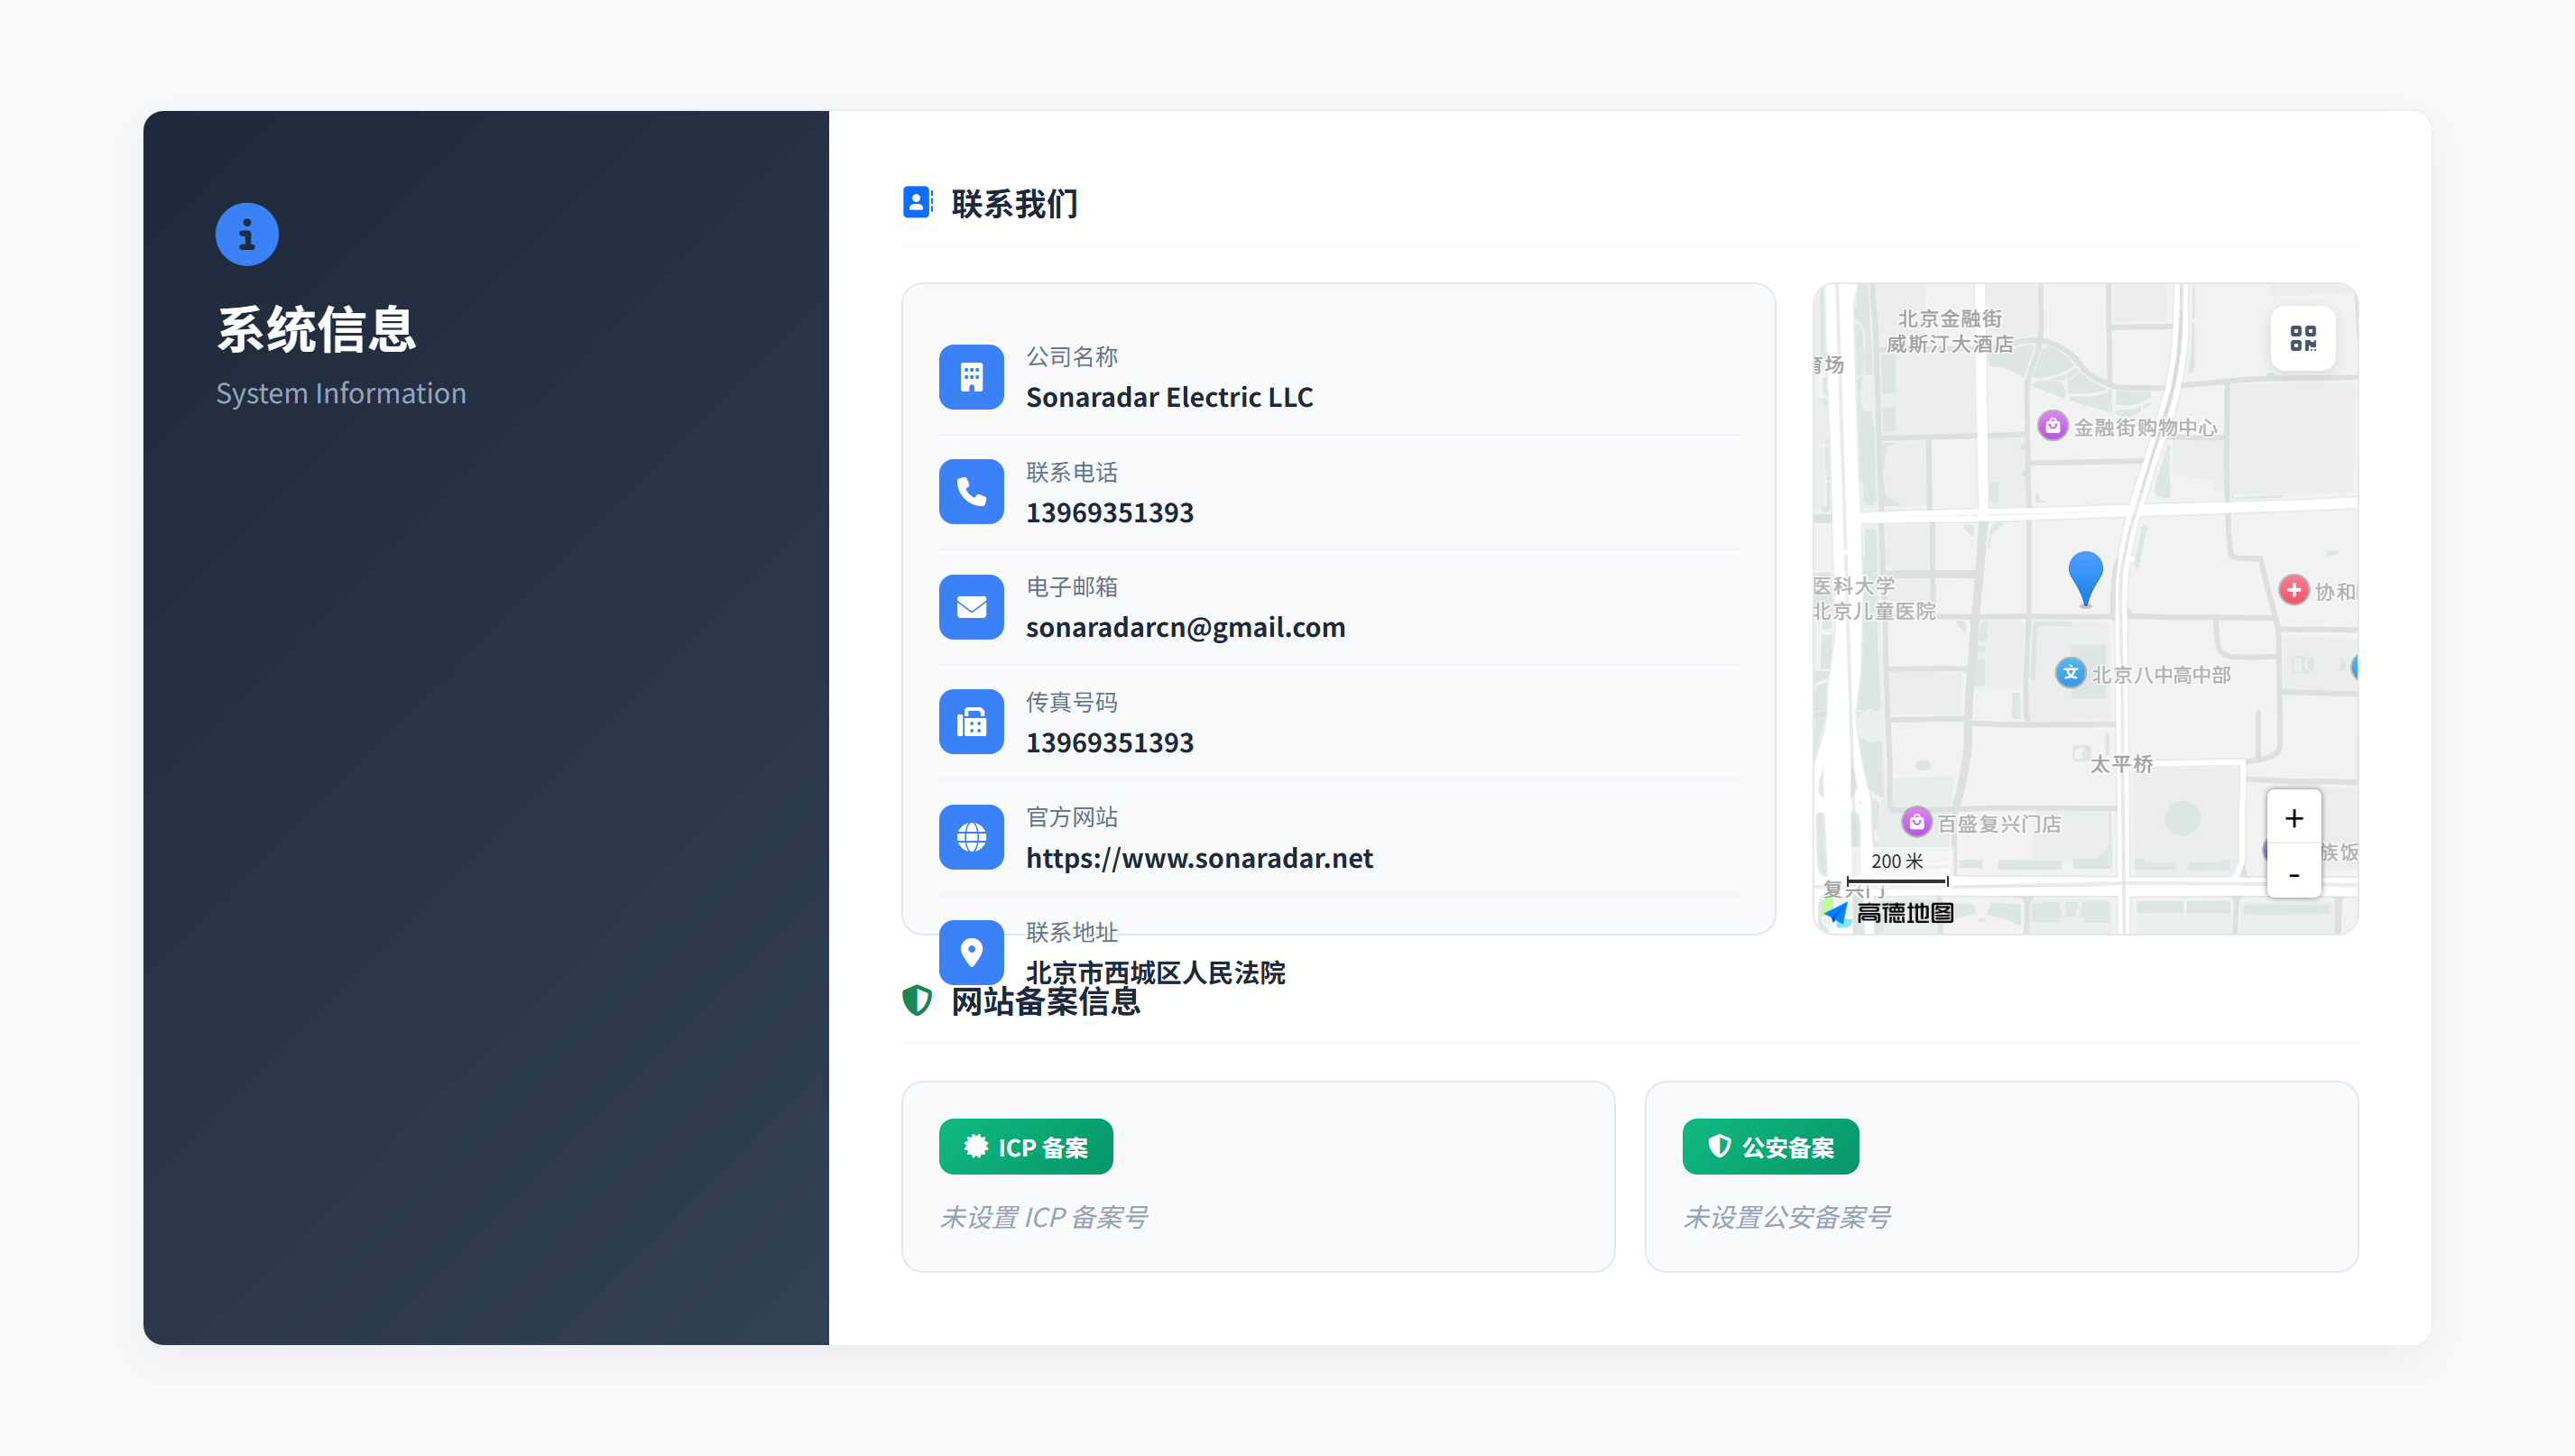Click the phone icon beside 联系电话
Screen dimensions: 2575x1456
pos(970,491)
